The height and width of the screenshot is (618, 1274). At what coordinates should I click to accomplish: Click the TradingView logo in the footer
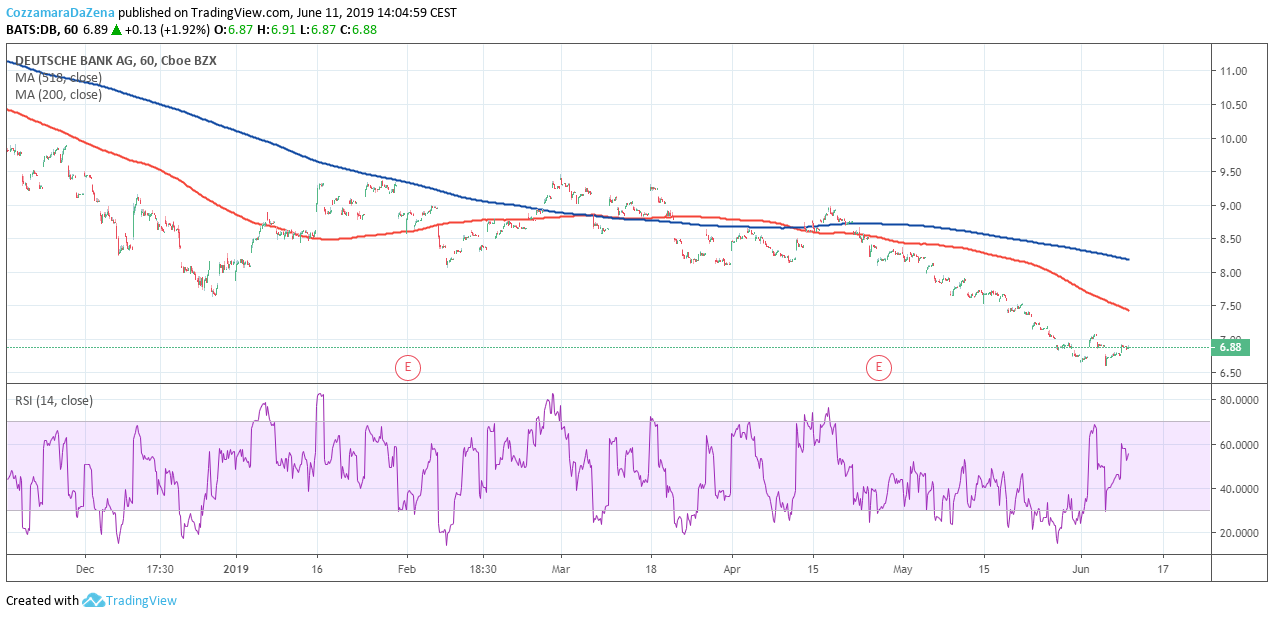click(x=130, y=600)
